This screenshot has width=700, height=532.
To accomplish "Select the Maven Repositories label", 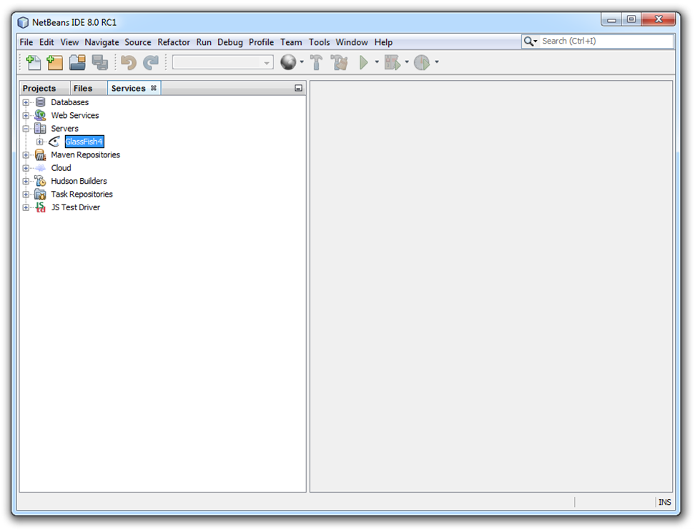I will pyautogui.click(x=85, y=155).
